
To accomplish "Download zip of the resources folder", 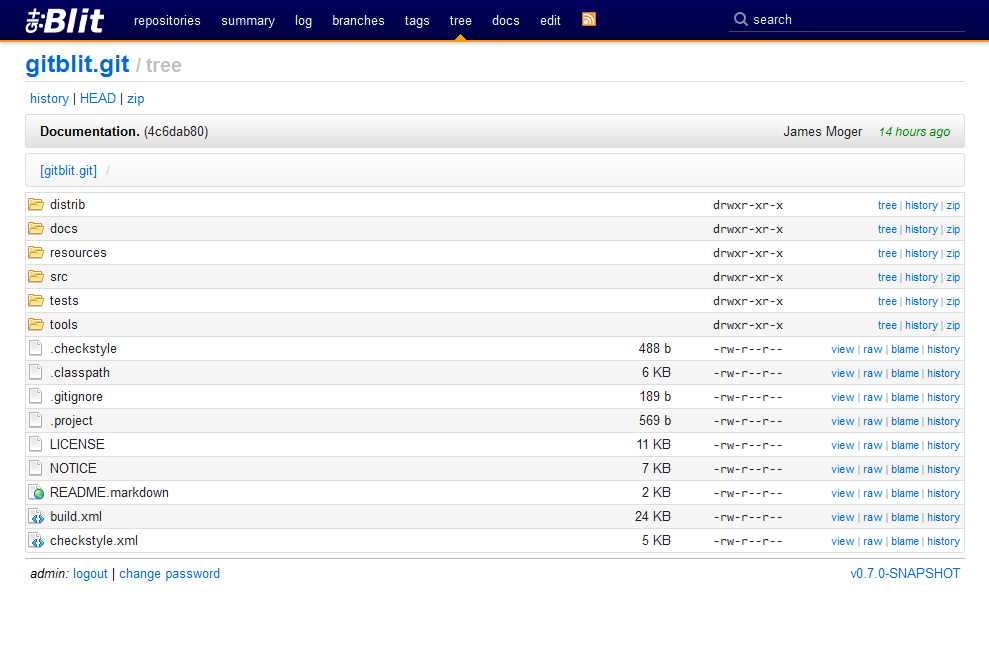I will [x=953, y=253].
